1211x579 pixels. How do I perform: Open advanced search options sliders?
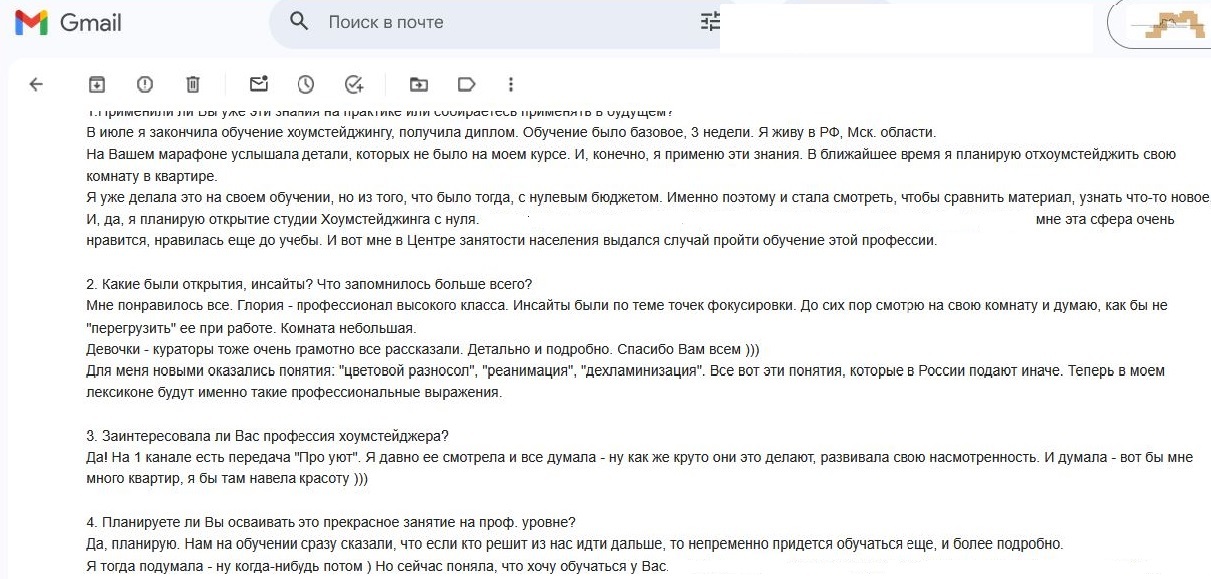[710, 21]
